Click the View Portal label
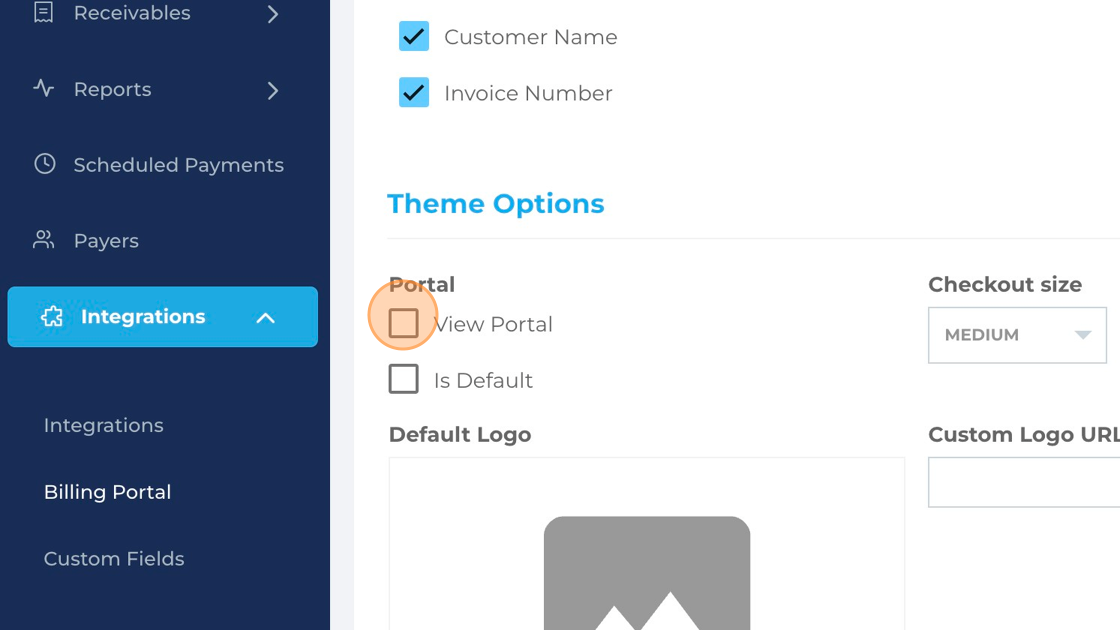Viewport: 1120px width, 630px height. pyautogui.click(x=494, y=324)
